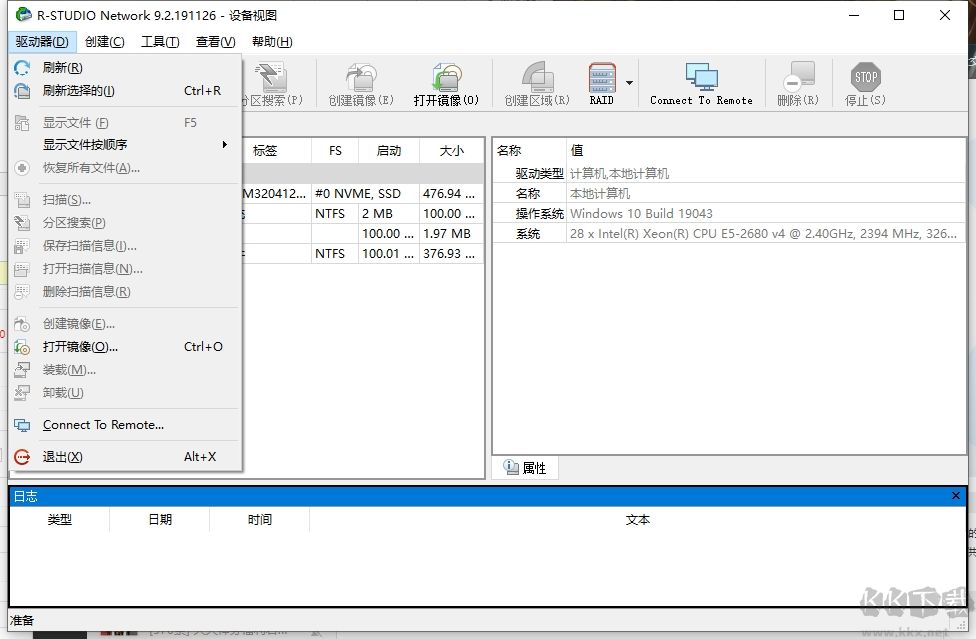Click the 准备 status bar text
This screenshot has height=639, width=976.
[x=22, y=620]
